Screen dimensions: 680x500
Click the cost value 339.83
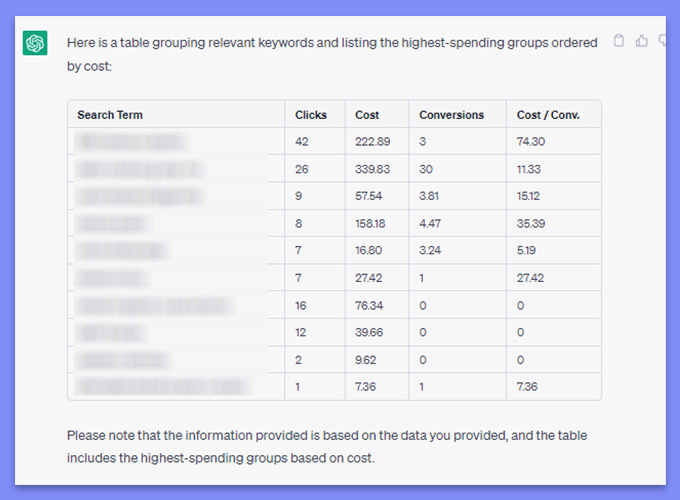pos(373,169)
